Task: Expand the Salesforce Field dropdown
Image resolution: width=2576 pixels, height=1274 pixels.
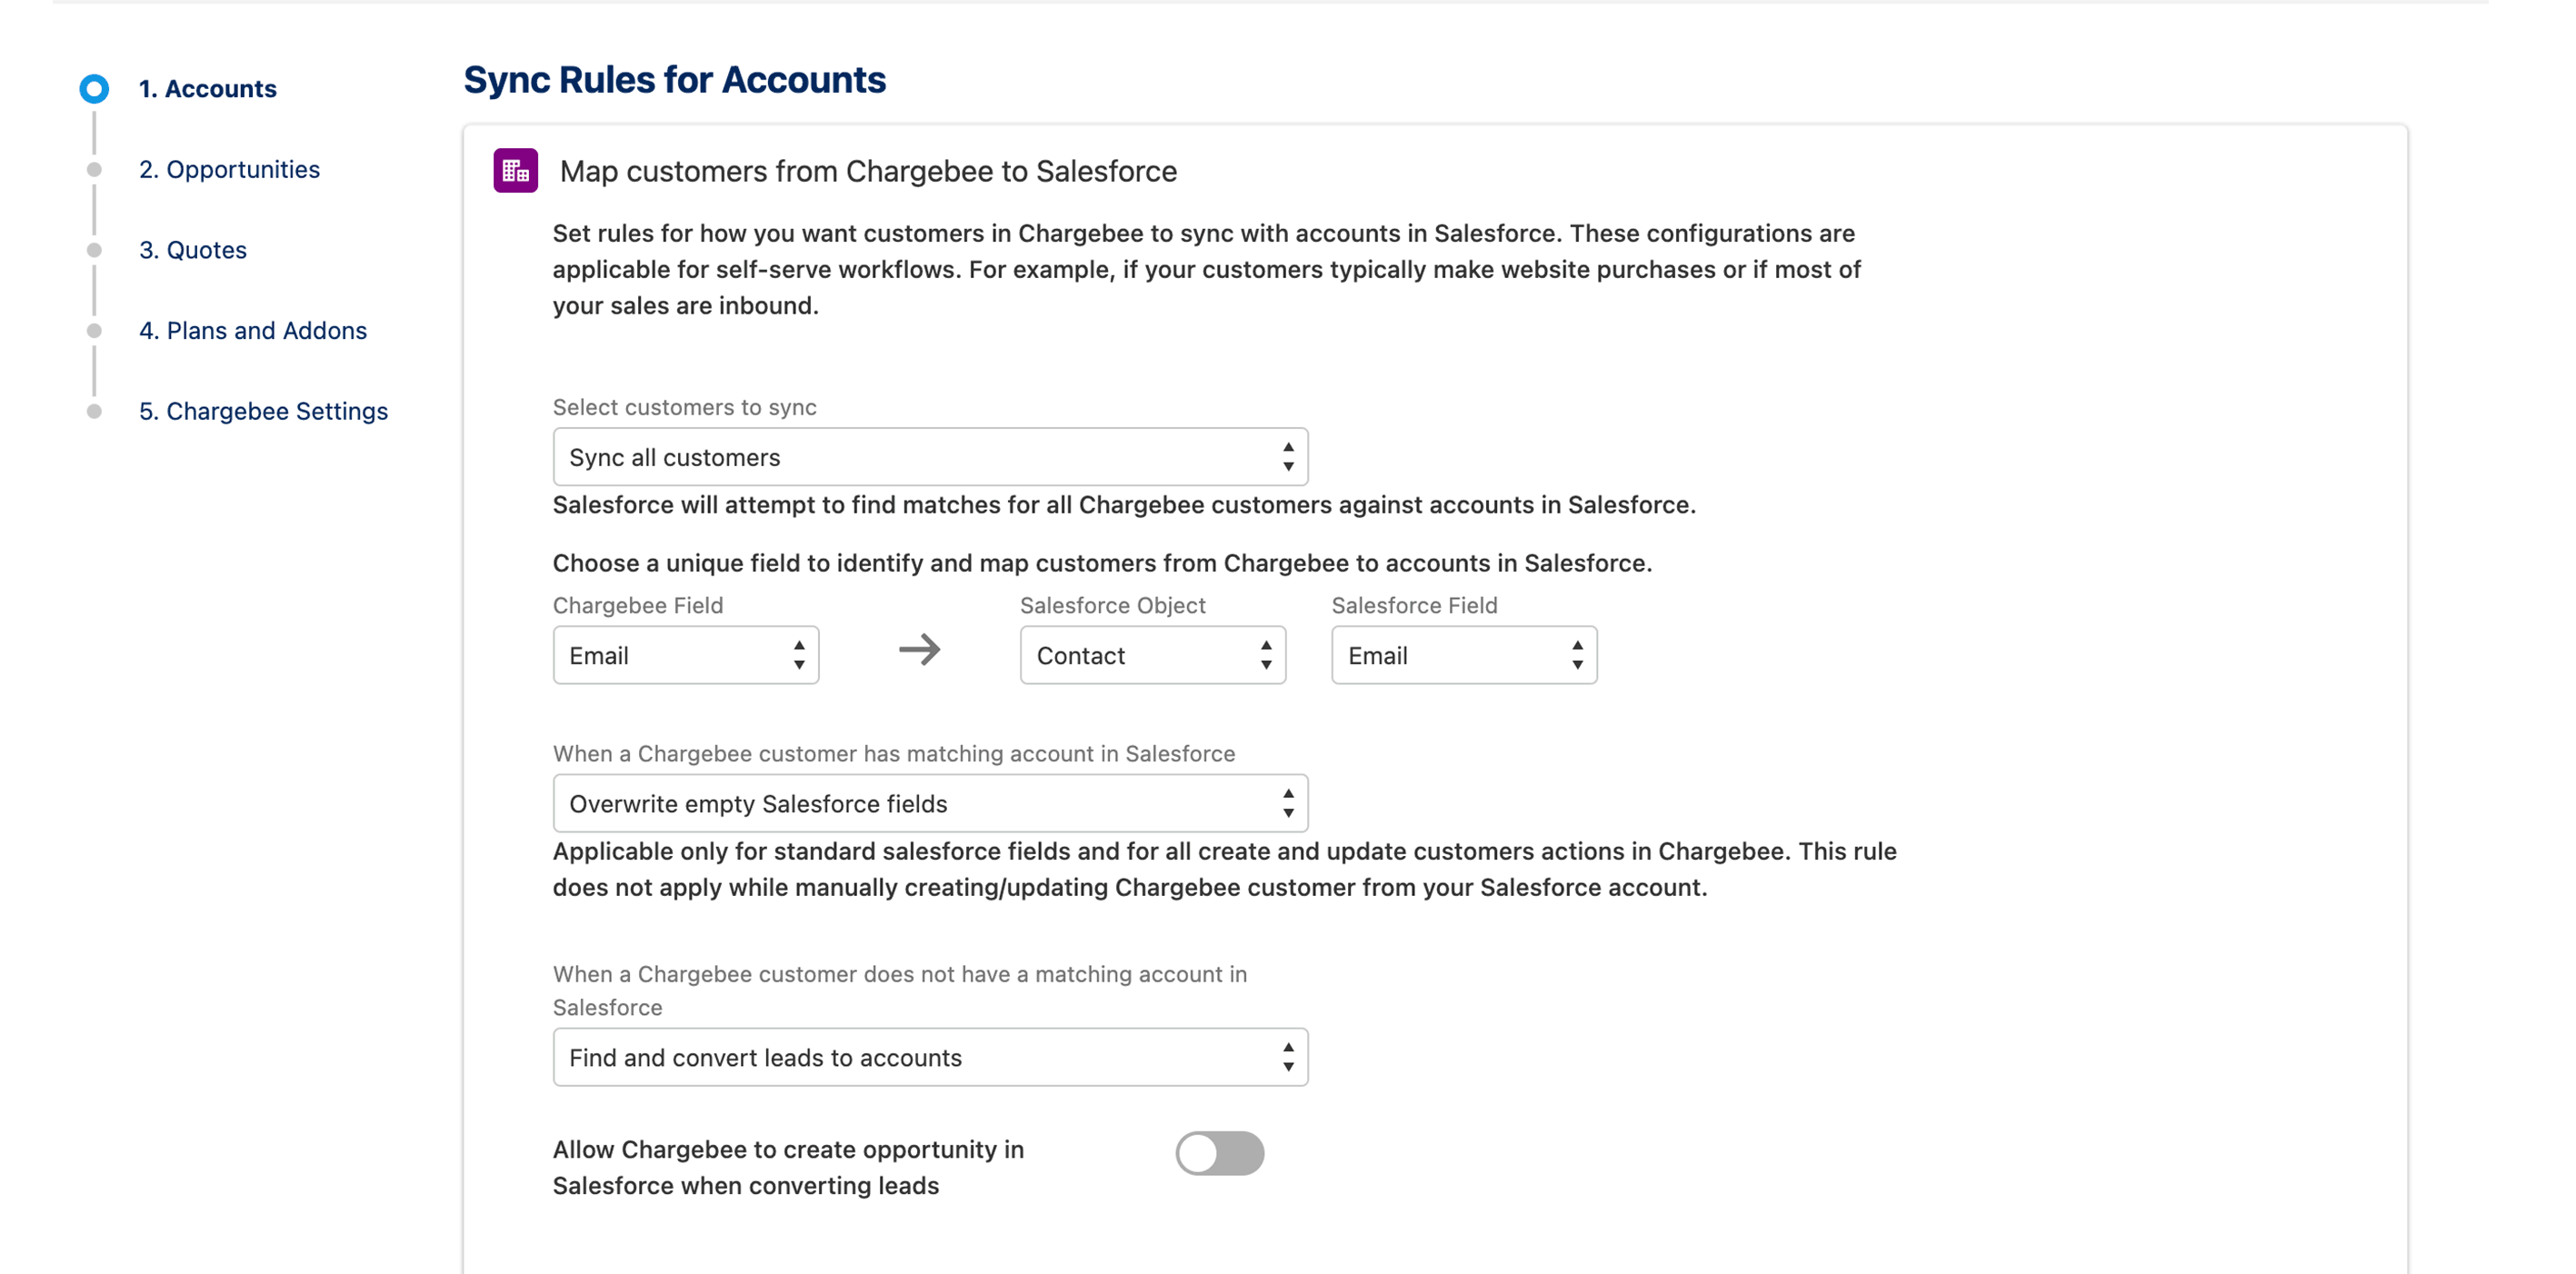Action: coord(1463,655)
